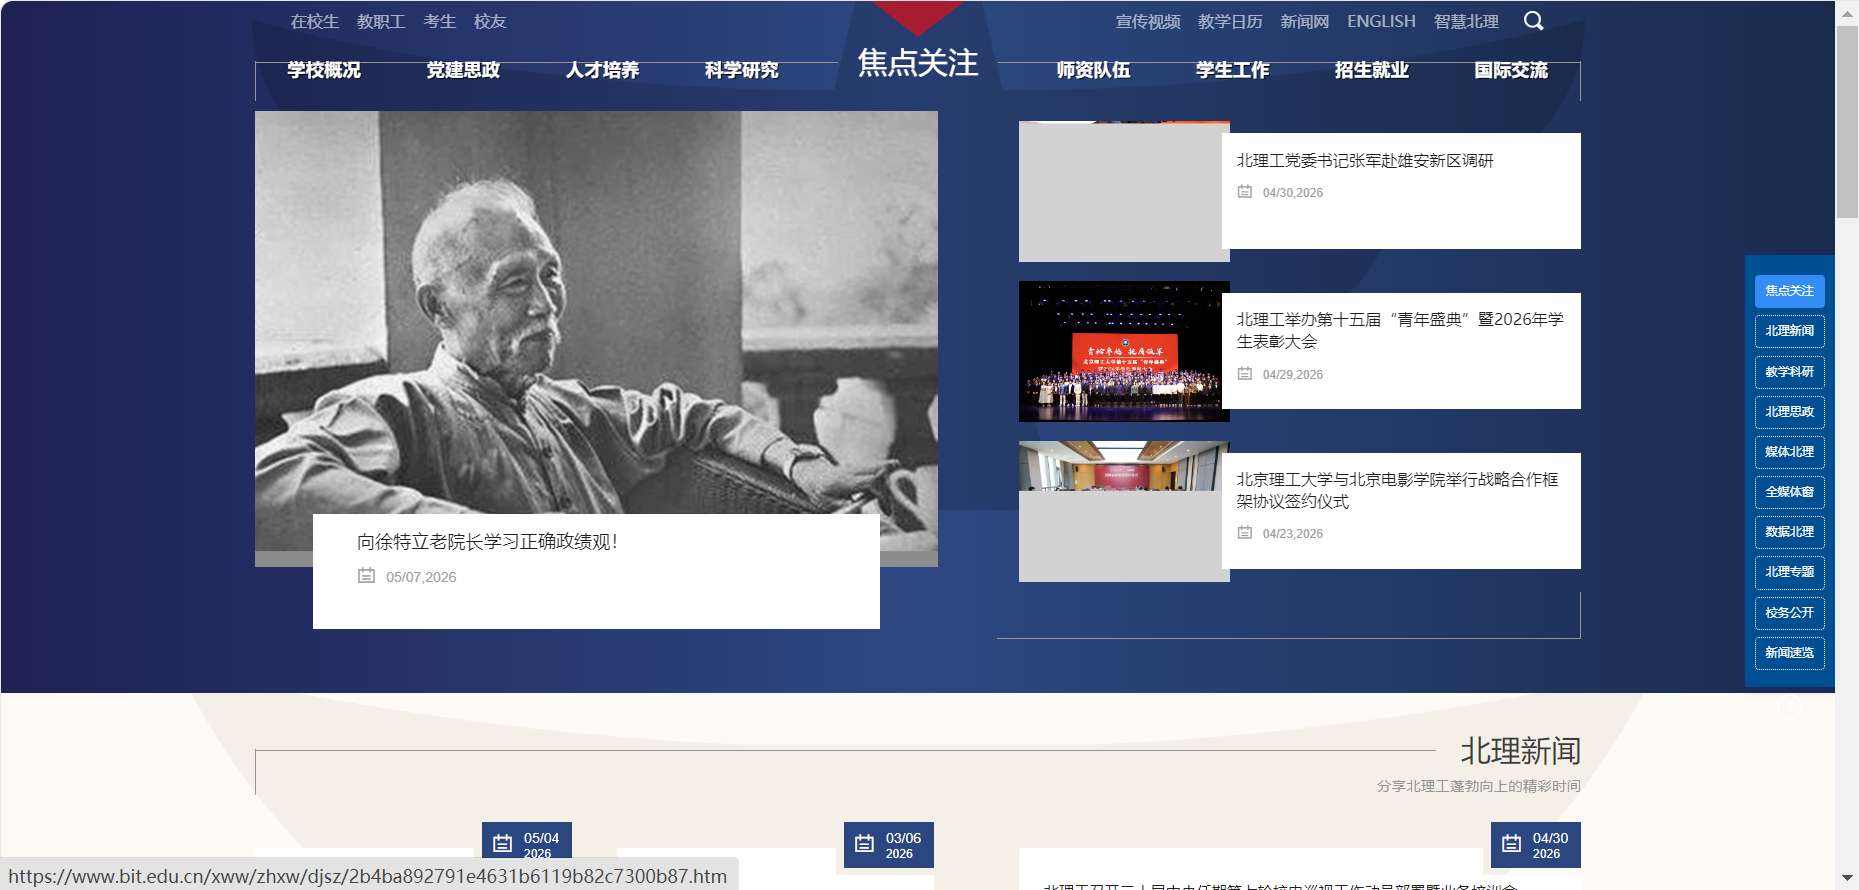Screen dimensions: 1859x890
Task: Go to 在校生 portal link
Action: (x=315, y=21)
